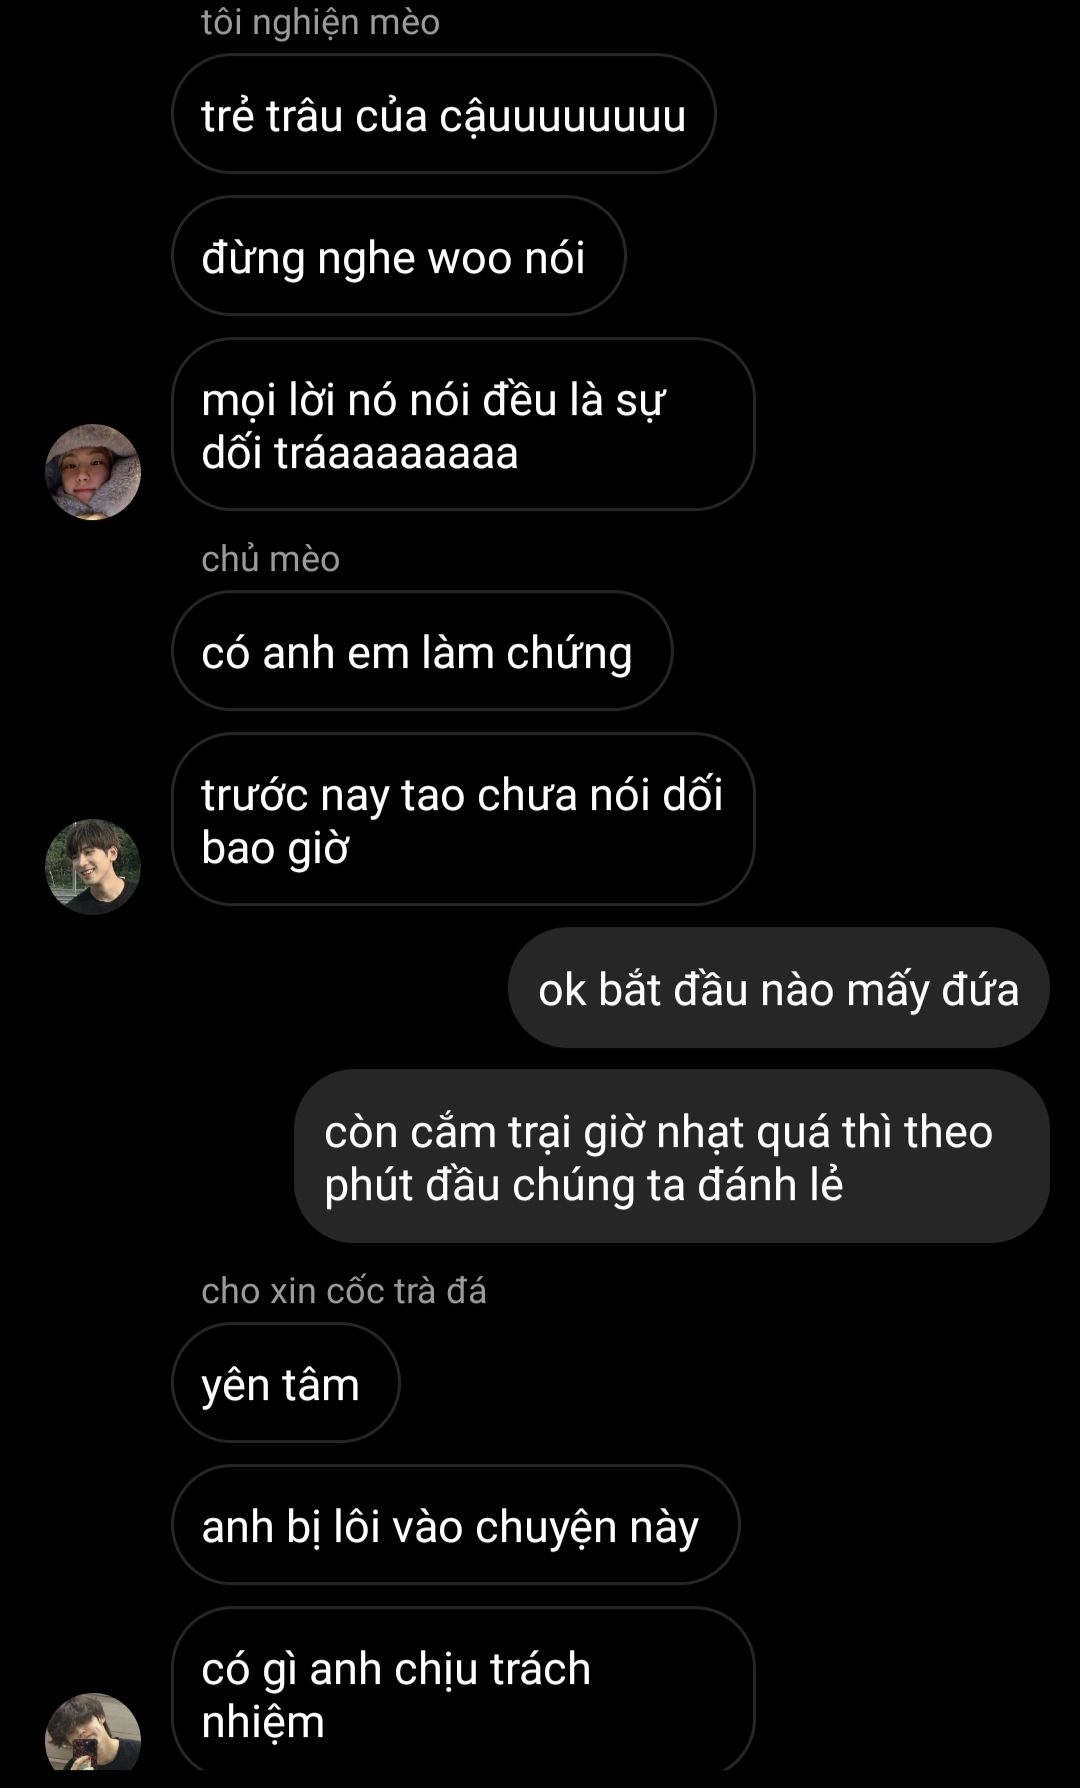Tap message "anh bị lôi vào chuyện này"

[455, 1525]
